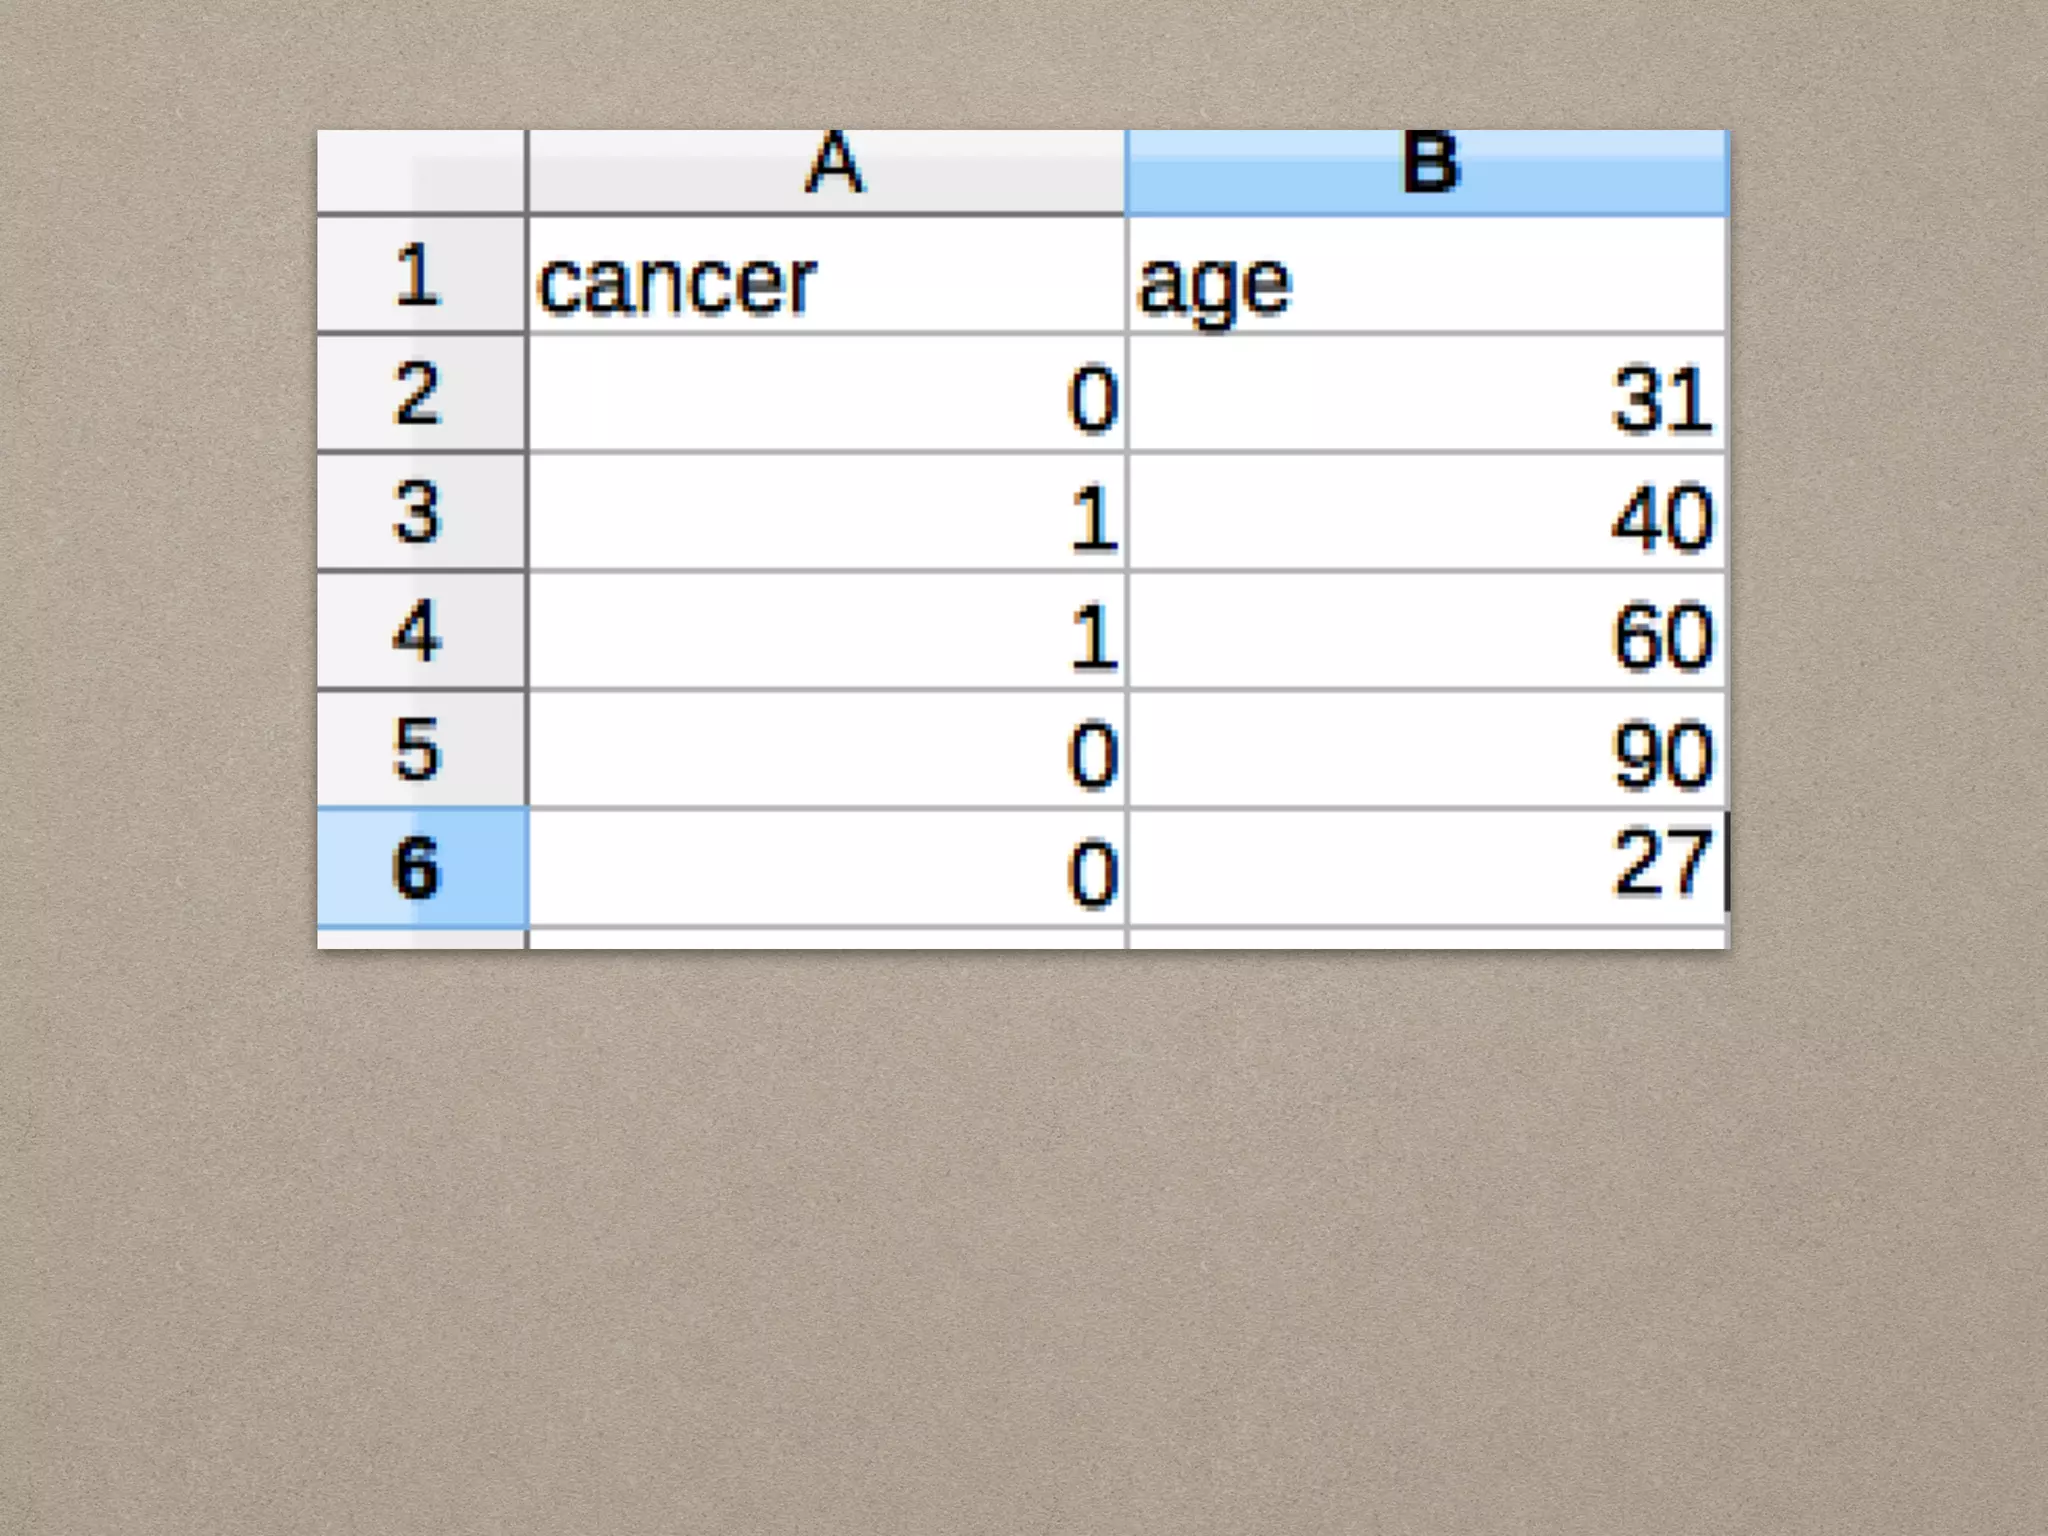Viewport: 2048px width, 1536px height.
Task: Select row 1 header
Action: pyautogui.click(x=420, y=275)
